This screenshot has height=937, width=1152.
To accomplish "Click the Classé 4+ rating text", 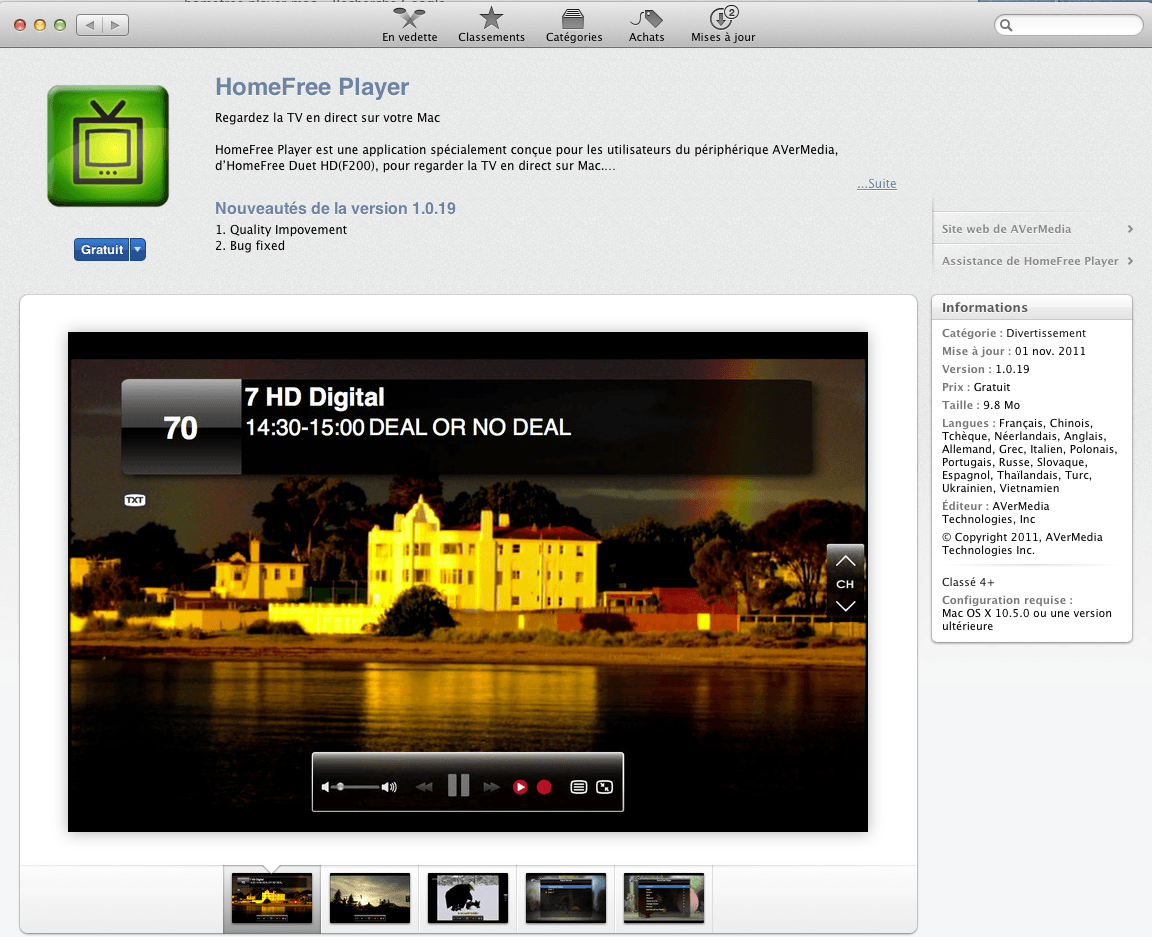I will pos(968,582).
